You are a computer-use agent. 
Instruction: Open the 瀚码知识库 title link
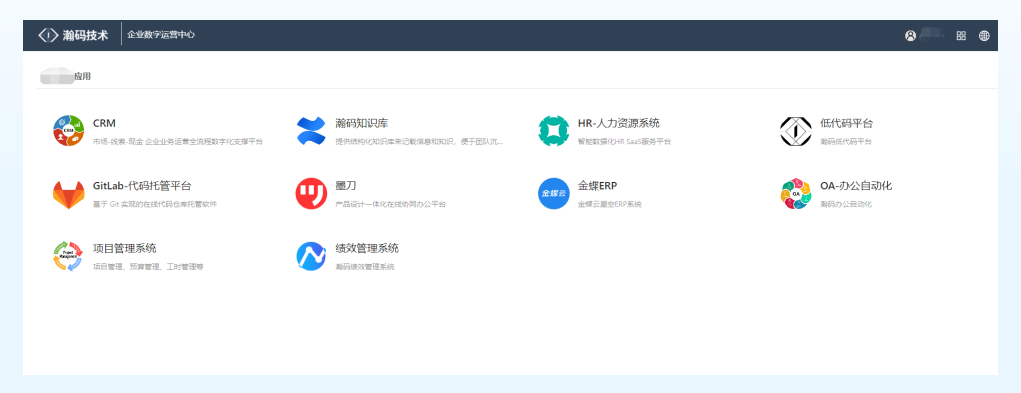[x=361, y=123]
